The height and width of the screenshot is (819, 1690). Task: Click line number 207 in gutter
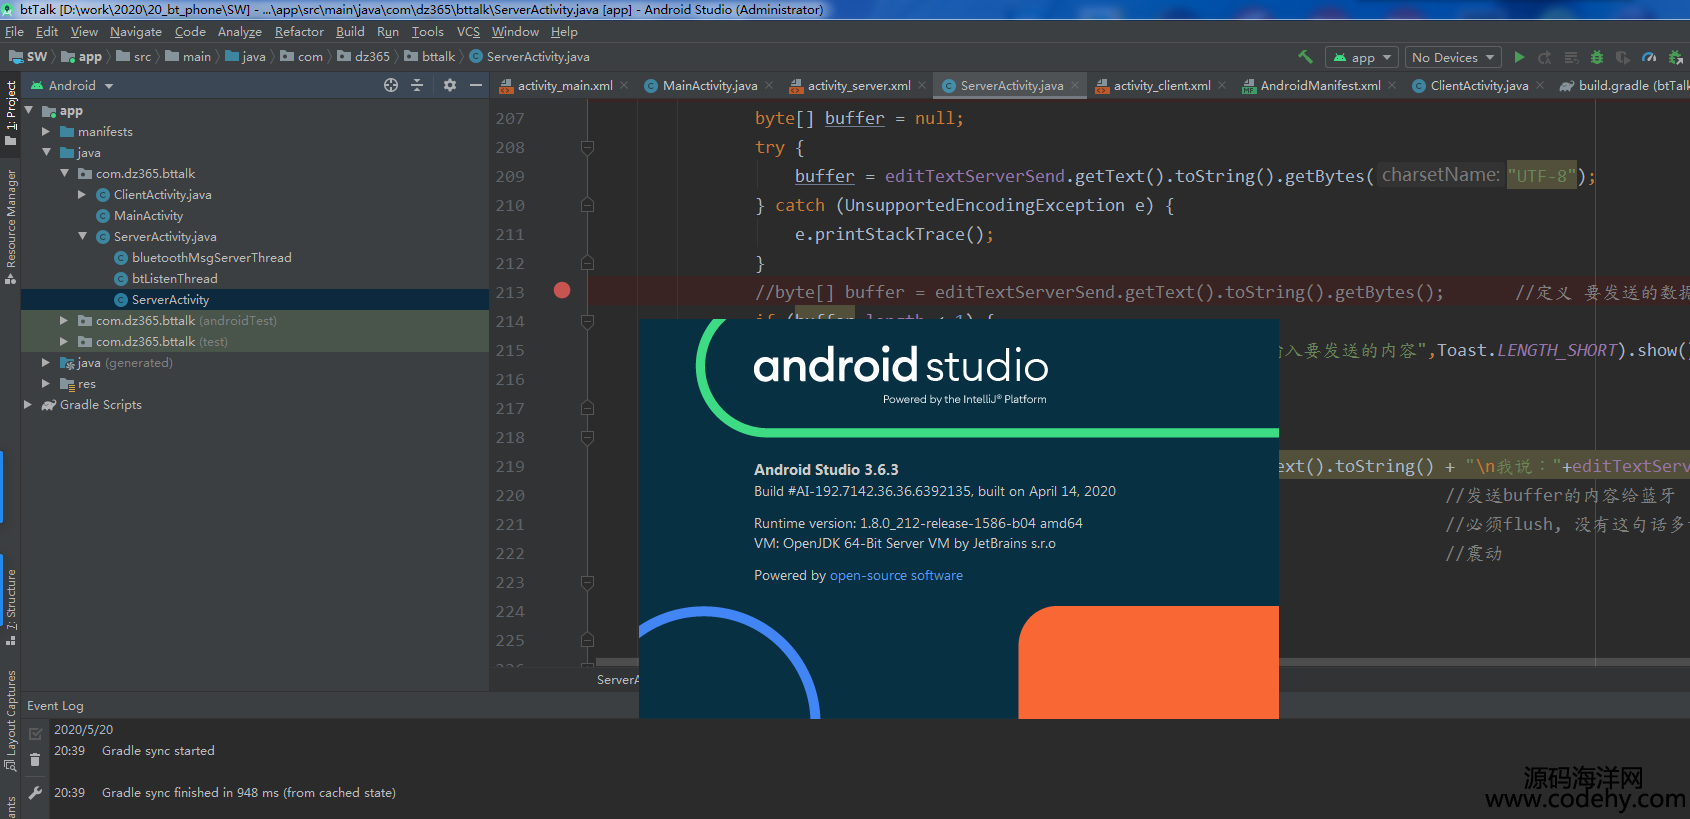tap(510, 118)
